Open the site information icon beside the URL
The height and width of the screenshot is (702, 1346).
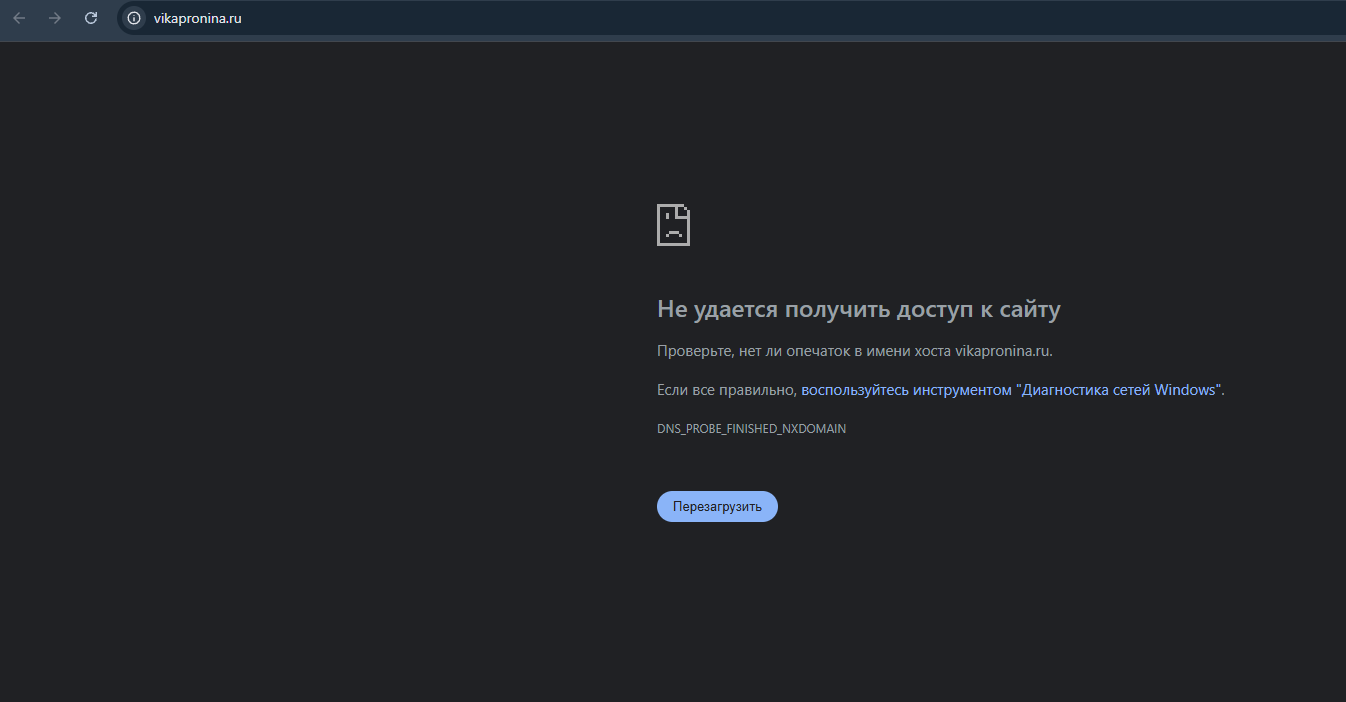tap(133, 18)
